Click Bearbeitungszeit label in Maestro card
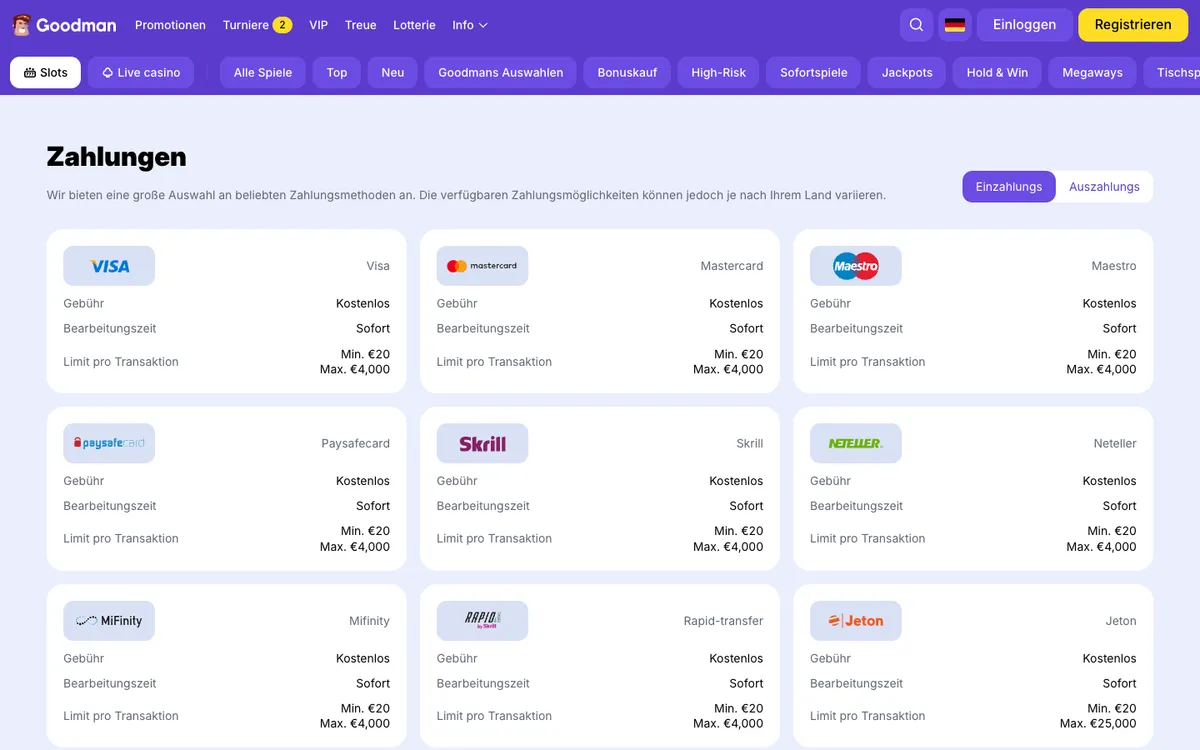1200x750 pixels. coord(856,328)
